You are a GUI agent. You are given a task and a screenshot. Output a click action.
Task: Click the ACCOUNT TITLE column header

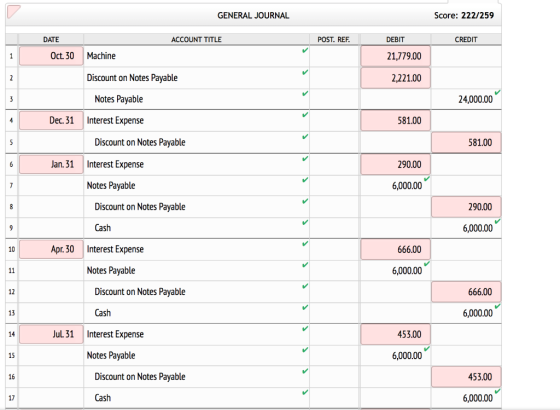click(x=196, y=39)
